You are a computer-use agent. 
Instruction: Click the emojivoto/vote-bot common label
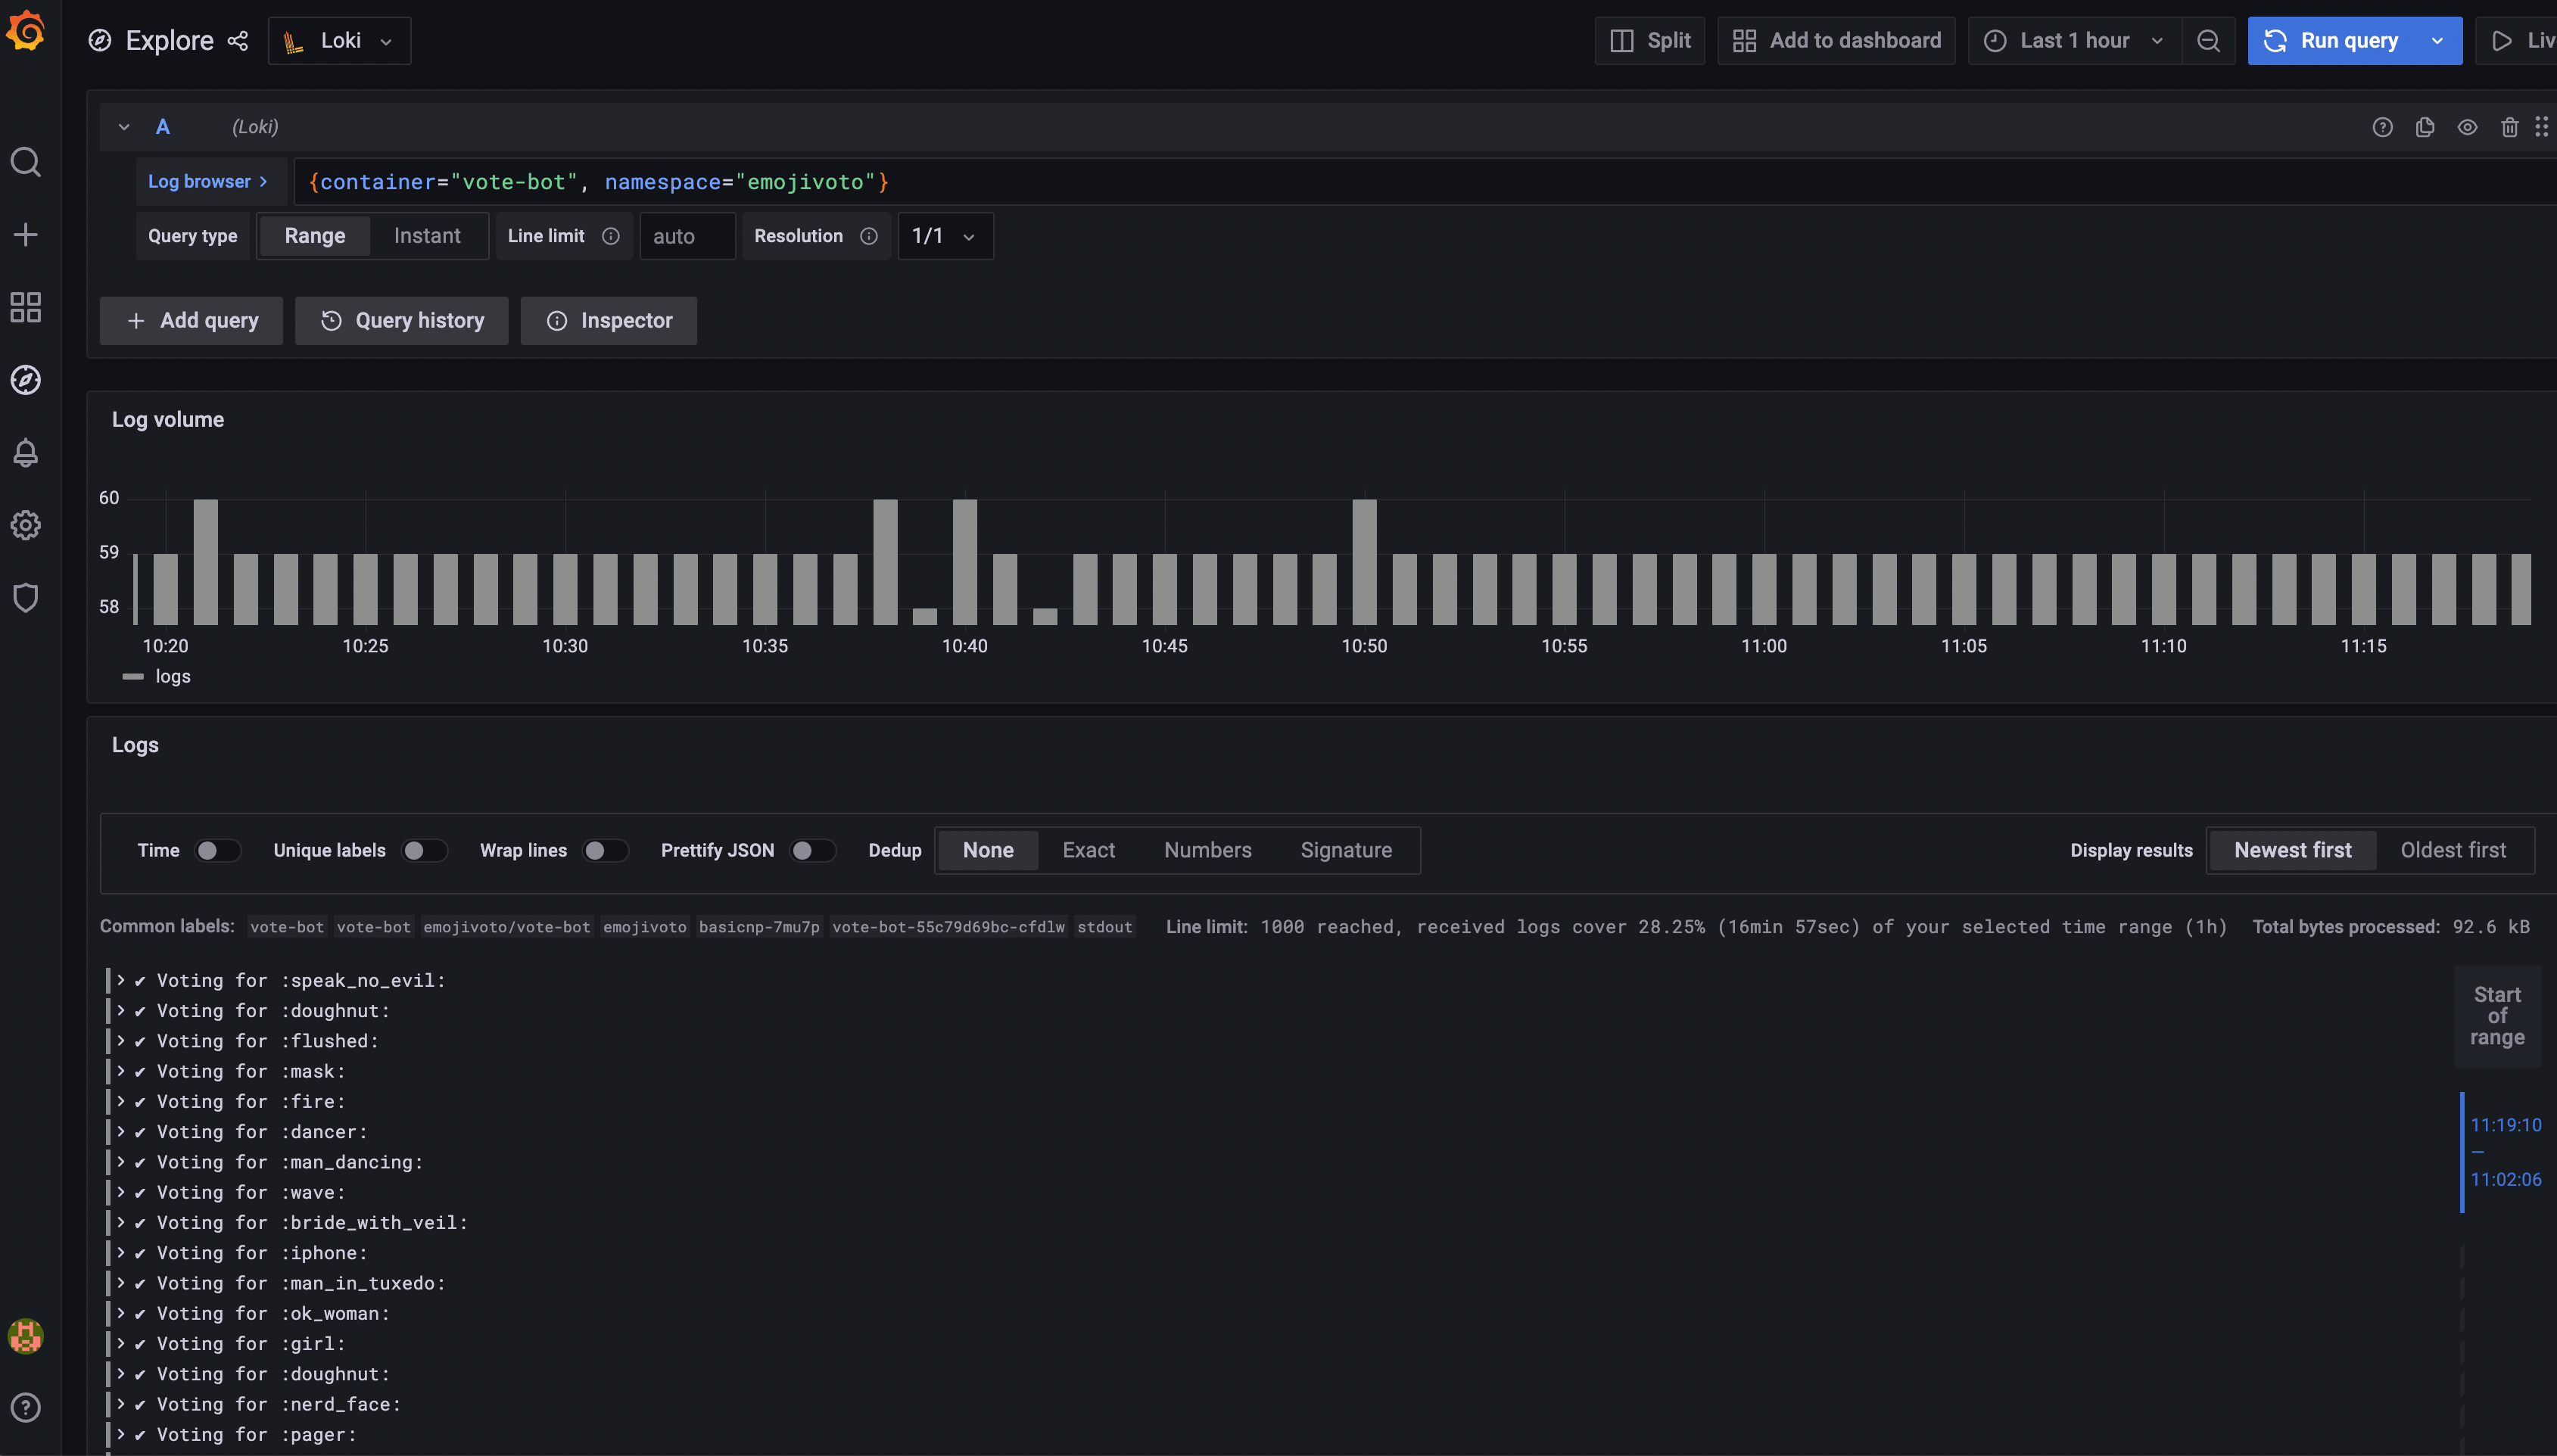pyautogui.click(x=507, y=927)
